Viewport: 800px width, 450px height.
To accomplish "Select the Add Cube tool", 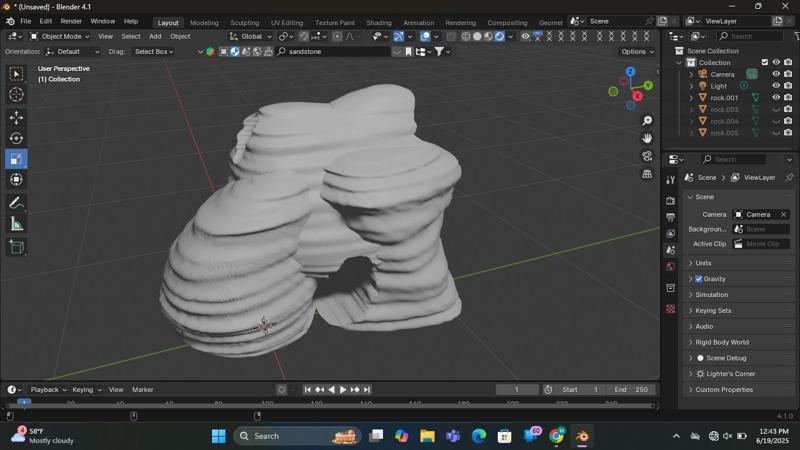I will point(16,247).
